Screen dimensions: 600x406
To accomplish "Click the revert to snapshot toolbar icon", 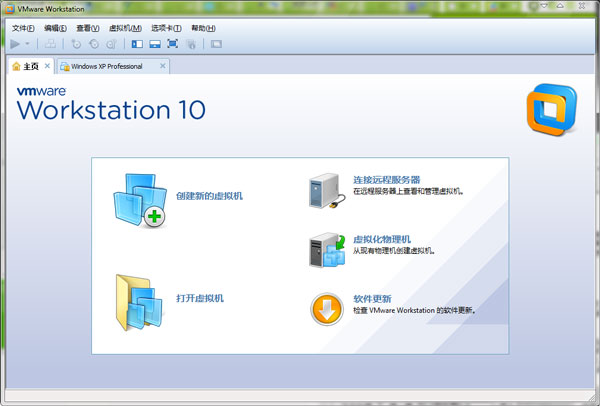I will pyautogui.click(x=94, y=44).
